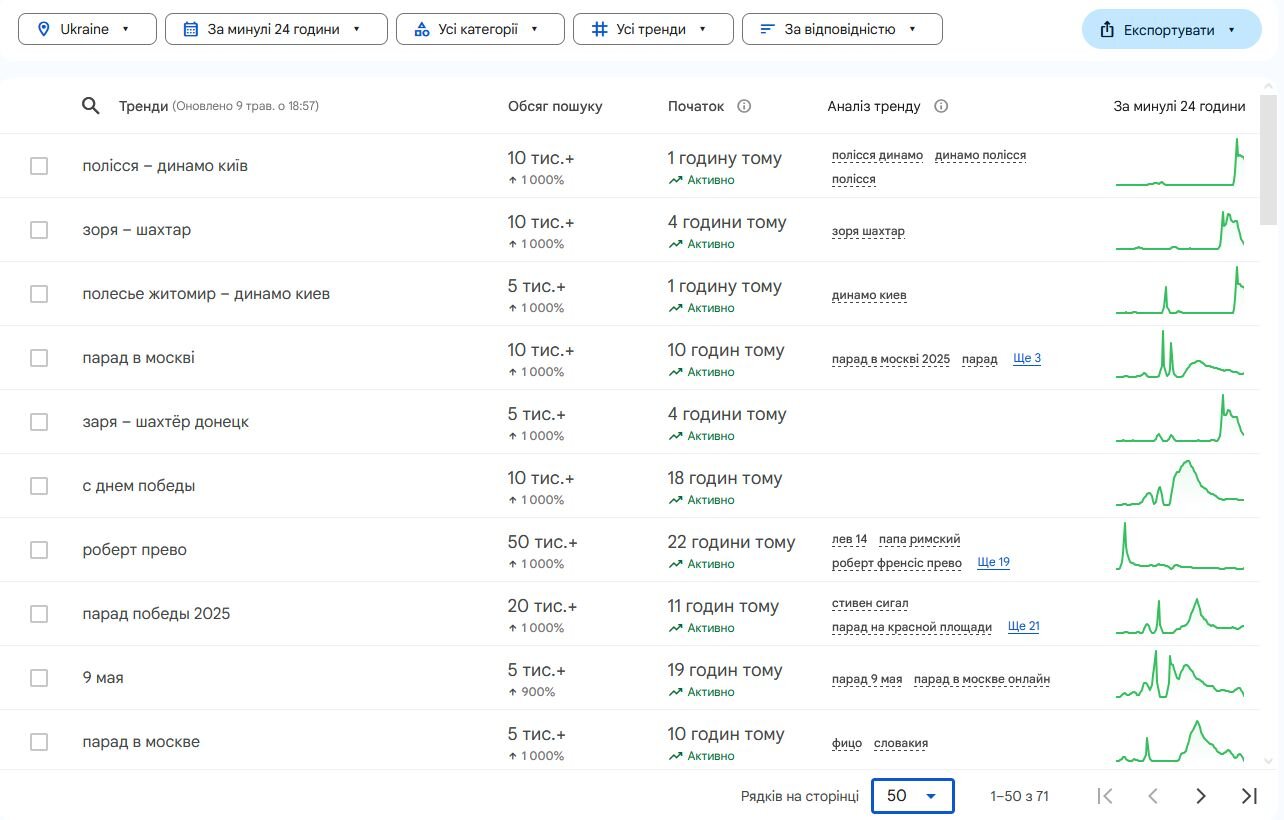
Task: Click the trend sparkline chart for зоря – шахтар
Action: (1180, 230)
